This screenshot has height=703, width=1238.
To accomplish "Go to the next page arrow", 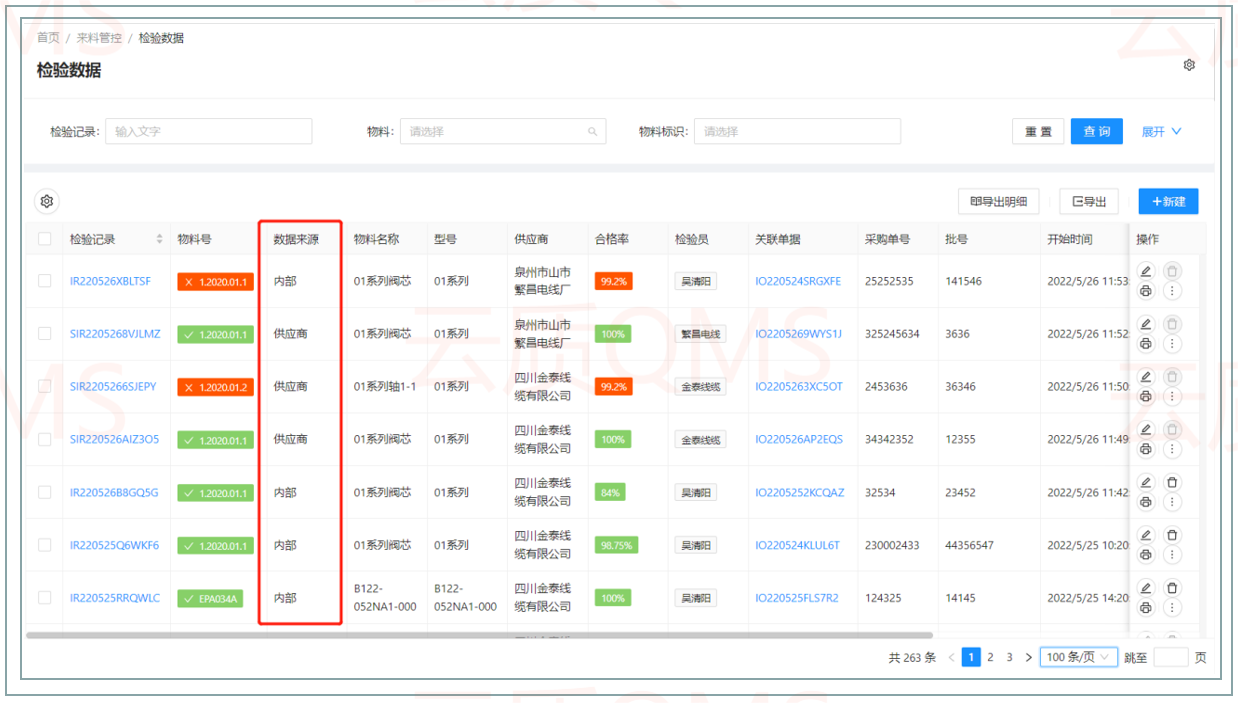I will (1028, 657).
